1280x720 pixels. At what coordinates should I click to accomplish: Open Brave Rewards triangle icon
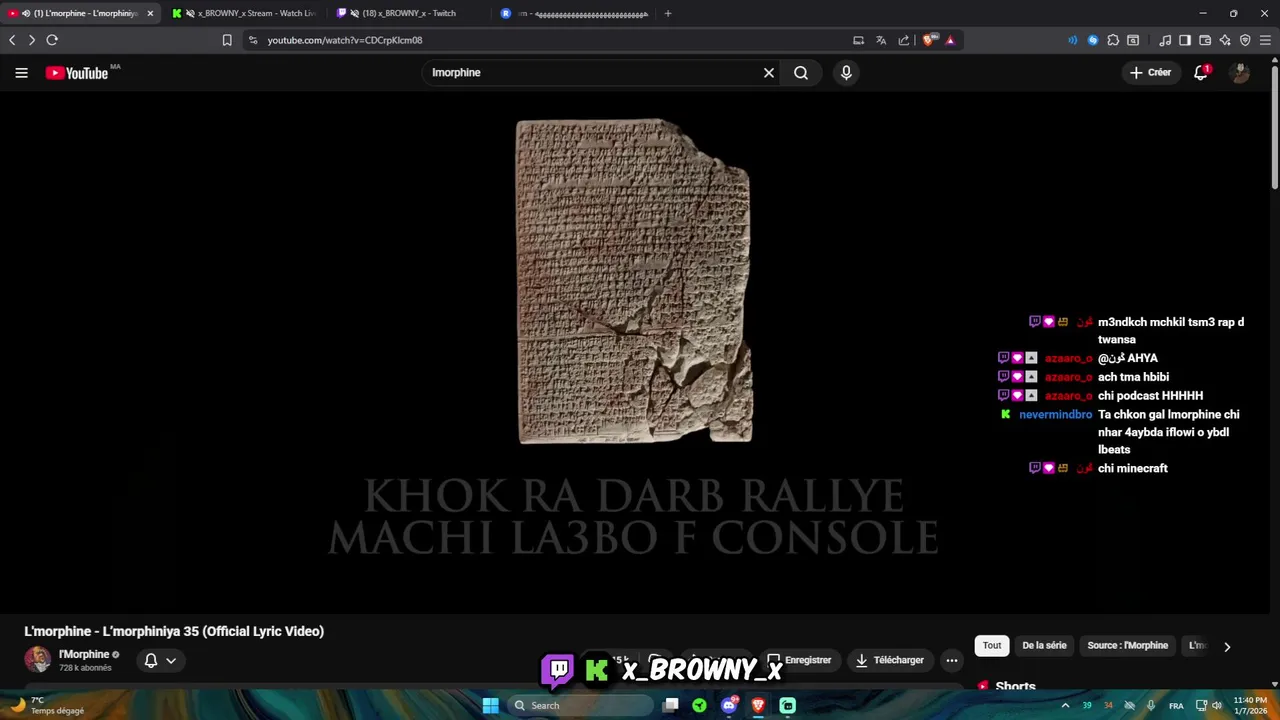tap(950, 40)
